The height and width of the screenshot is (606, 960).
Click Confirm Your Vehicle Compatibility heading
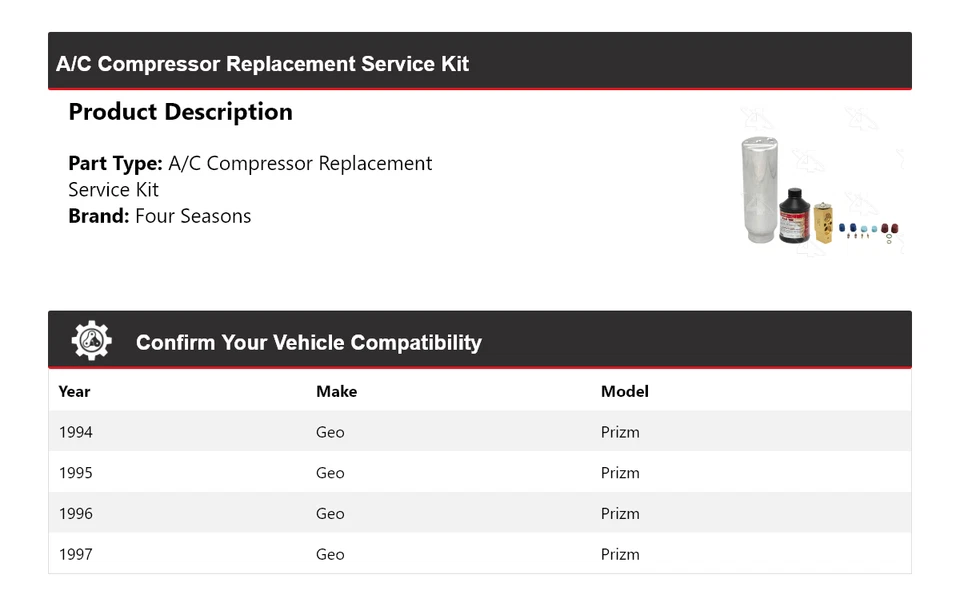(x=308, y=343)
